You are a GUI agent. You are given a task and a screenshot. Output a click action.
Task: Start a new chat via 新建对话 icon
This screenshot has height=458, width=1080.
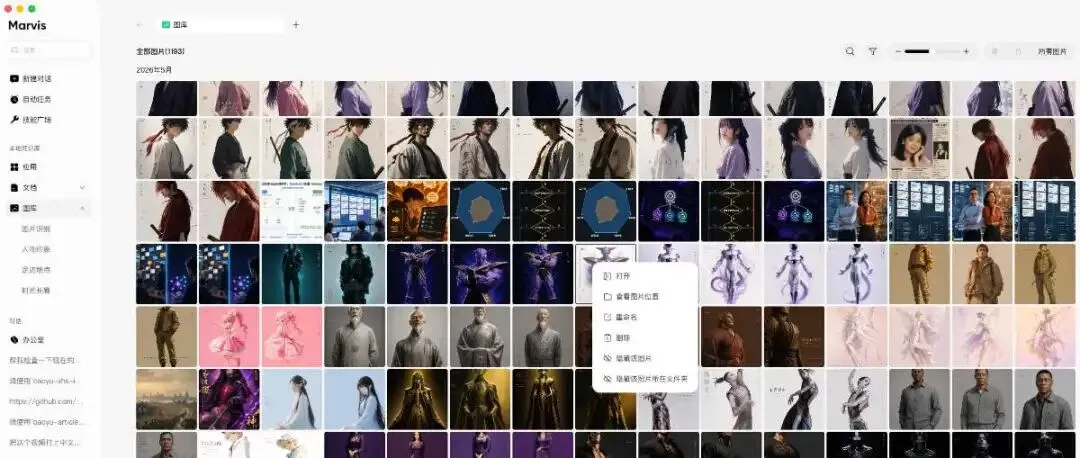14,79
